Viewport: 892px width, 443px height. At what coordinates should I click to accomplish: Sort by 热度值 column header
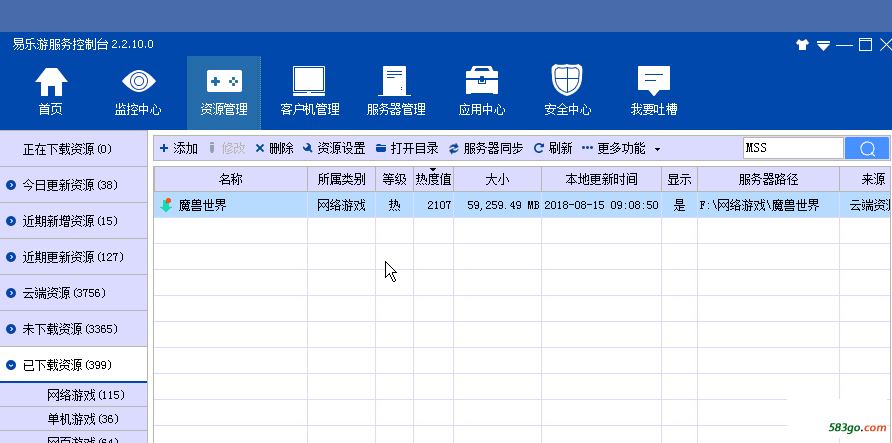[x=433, y=180]
